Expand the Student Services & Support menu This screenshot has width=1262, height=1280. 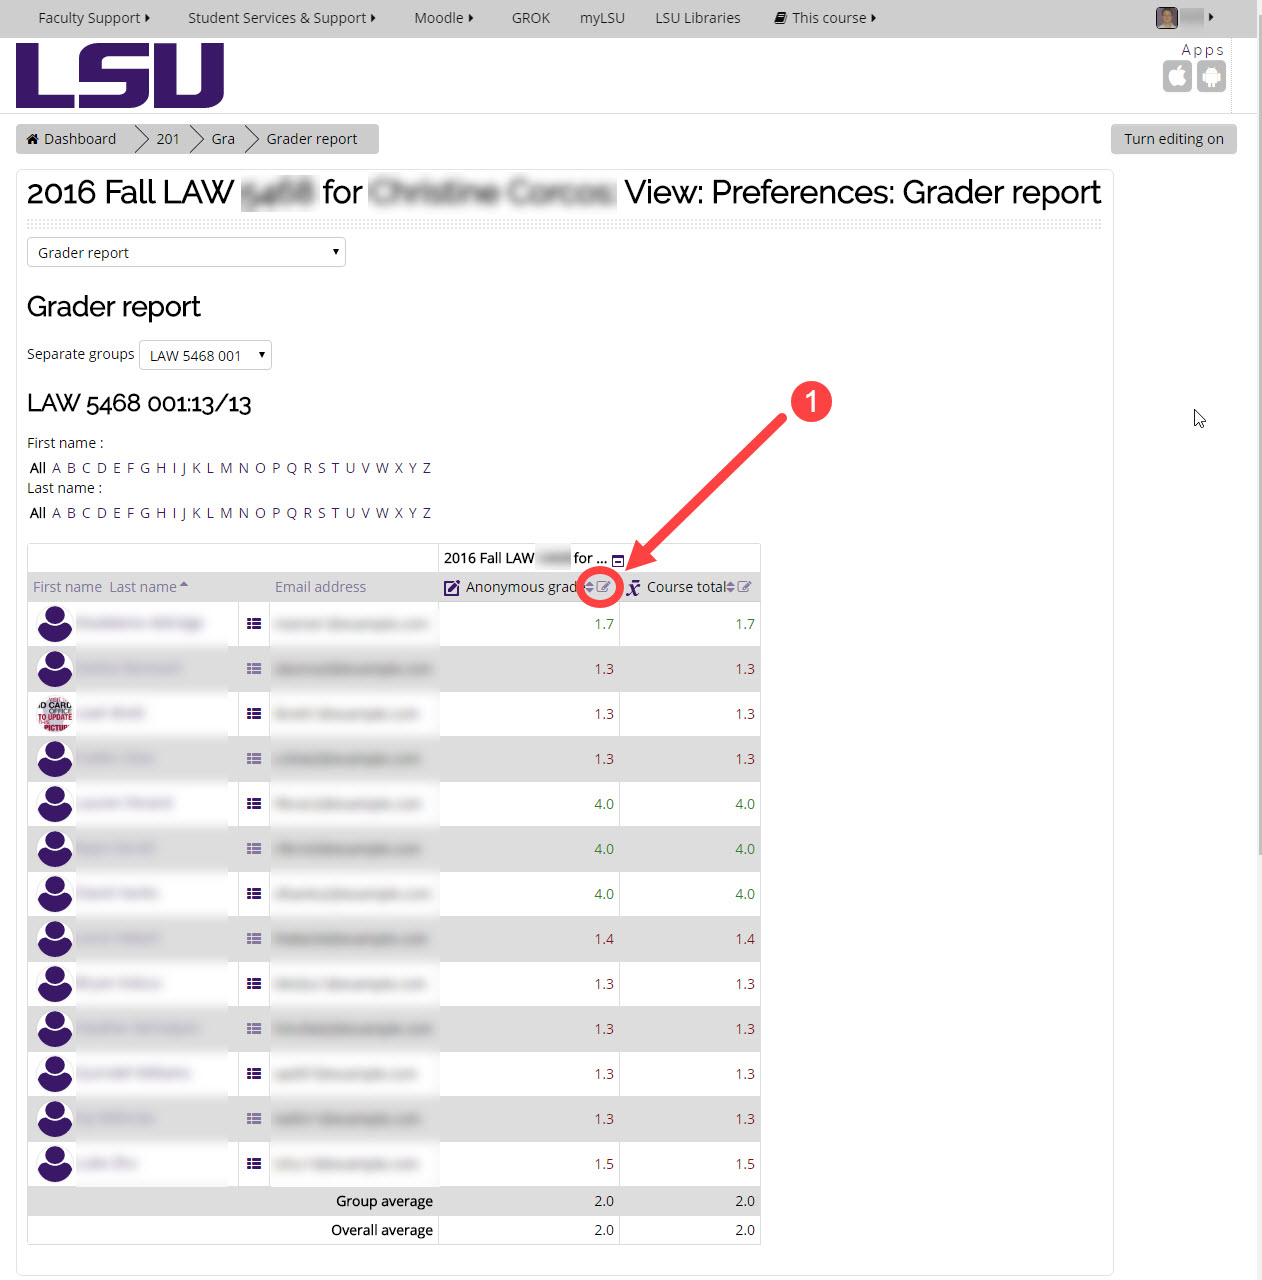(282, 18)
